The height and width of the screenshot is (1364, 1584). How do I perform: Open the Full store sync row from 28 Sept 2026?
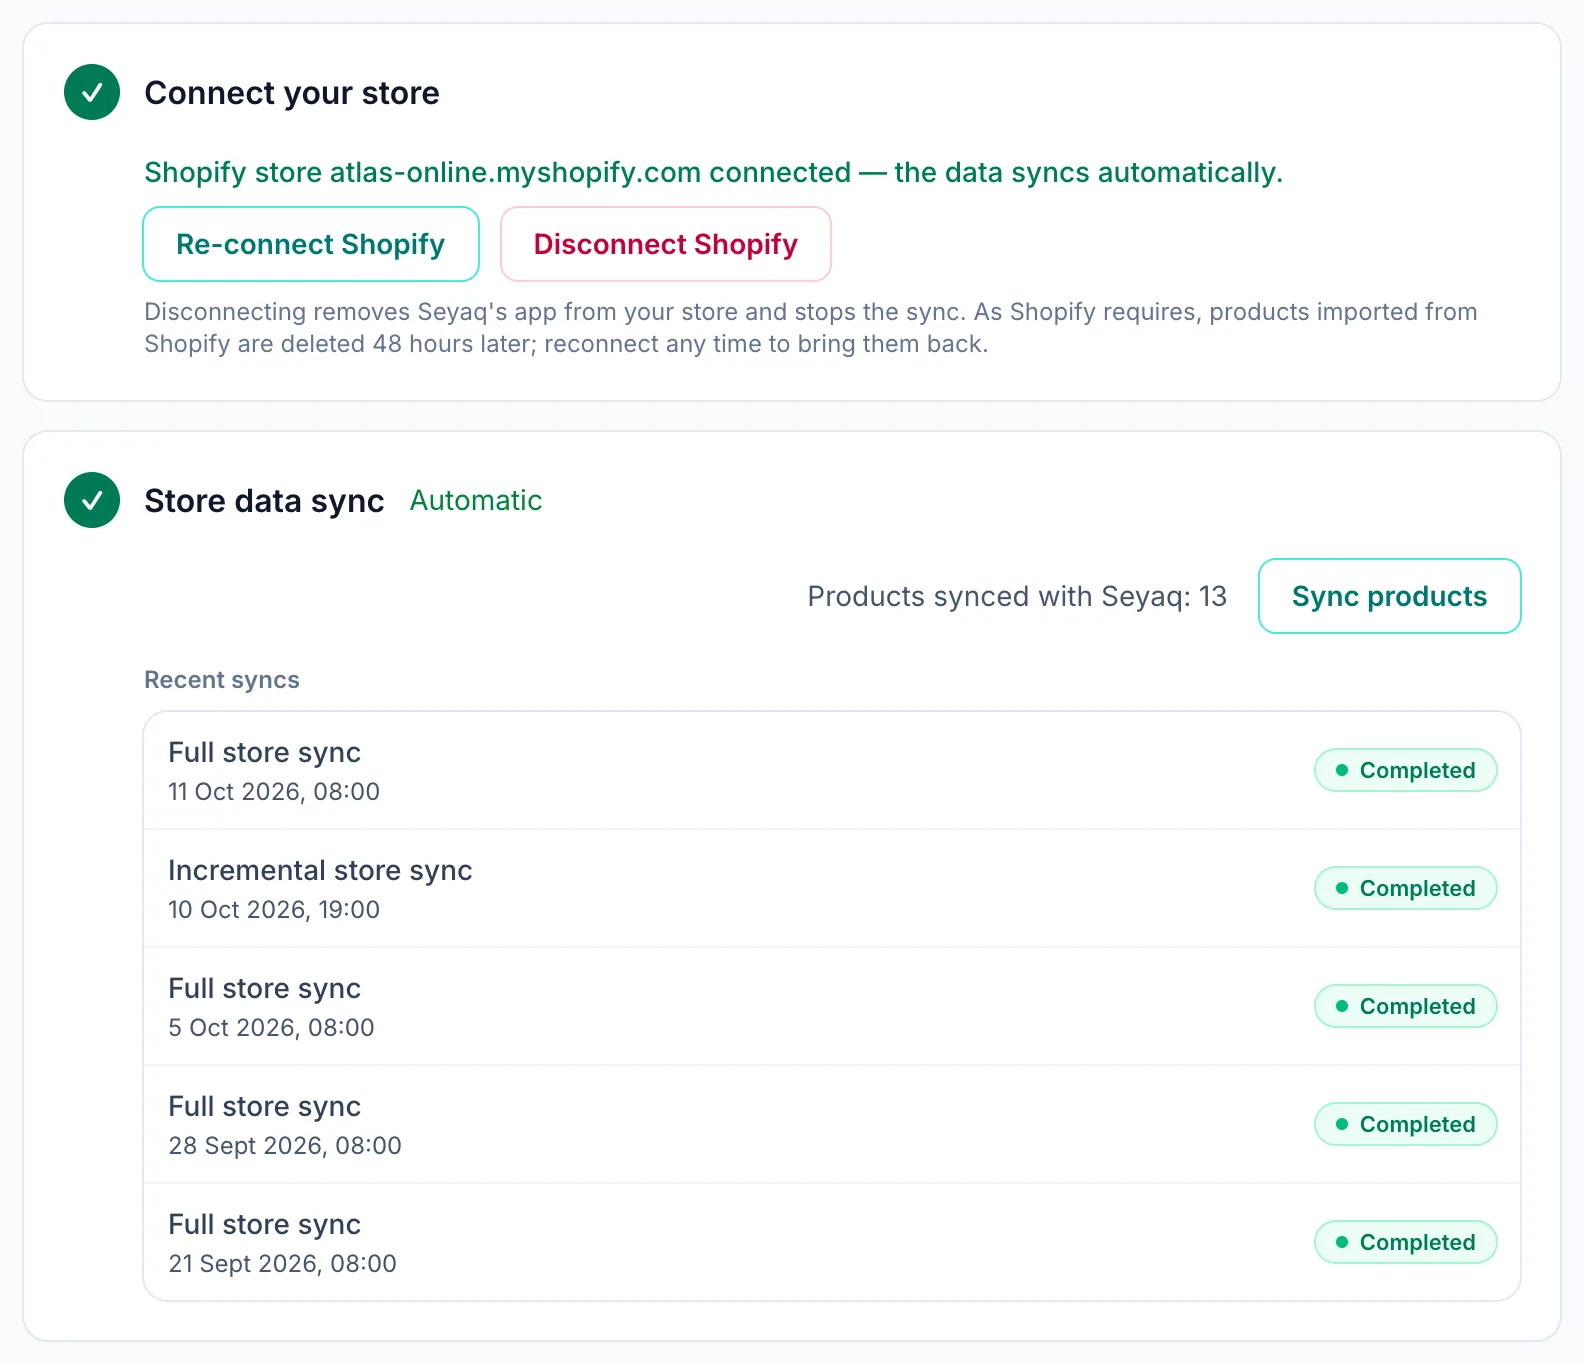coord(832,1124)
